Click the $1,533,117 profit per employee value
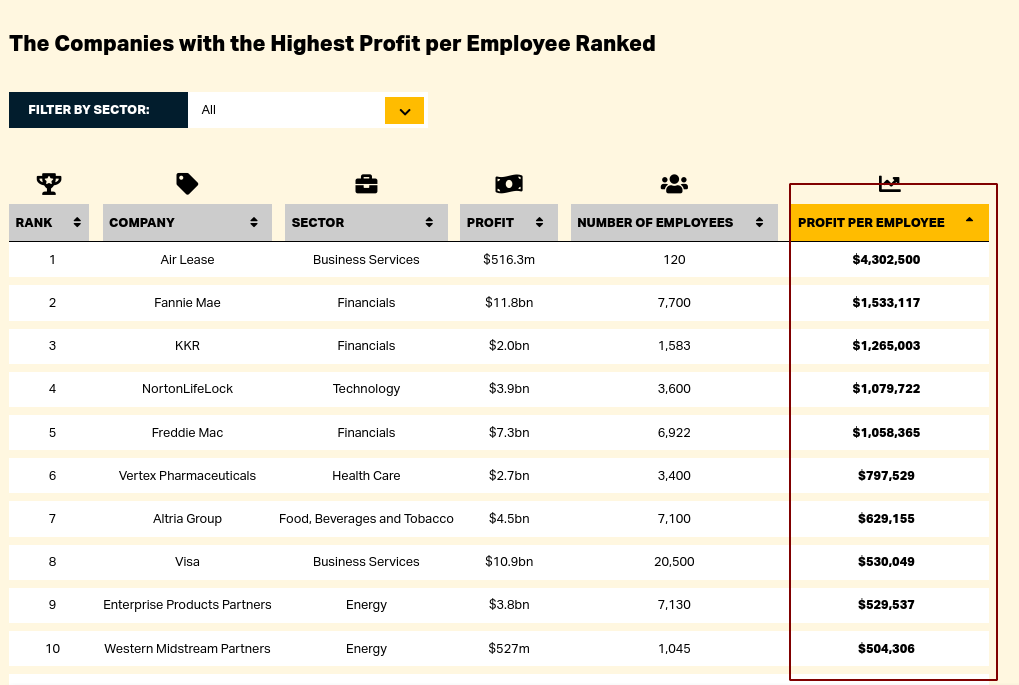The height and width of the screenshot is (685, 1019). [x=886, y=302]
